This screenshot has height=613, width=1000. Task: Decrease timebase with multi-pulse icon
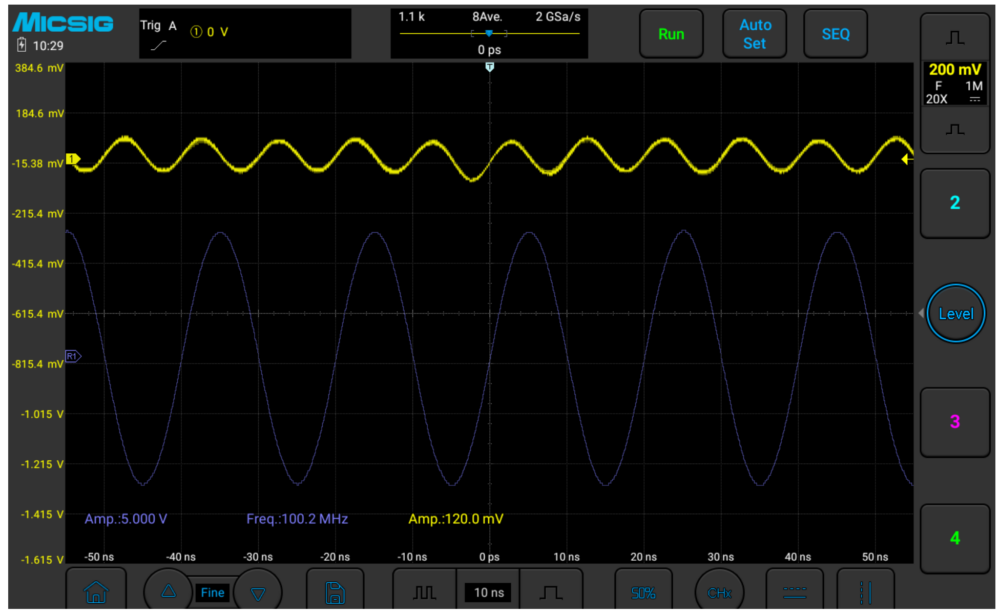[x=425, y=592]
